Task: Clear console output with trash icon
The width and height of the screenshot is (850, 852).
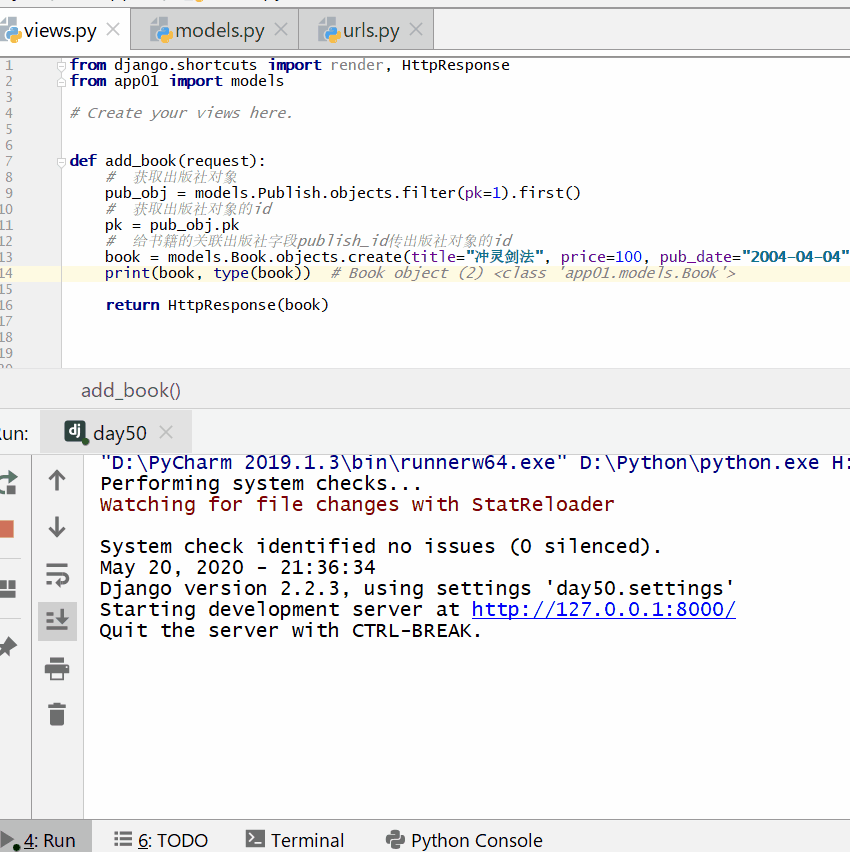Action: tap(57, 714)
